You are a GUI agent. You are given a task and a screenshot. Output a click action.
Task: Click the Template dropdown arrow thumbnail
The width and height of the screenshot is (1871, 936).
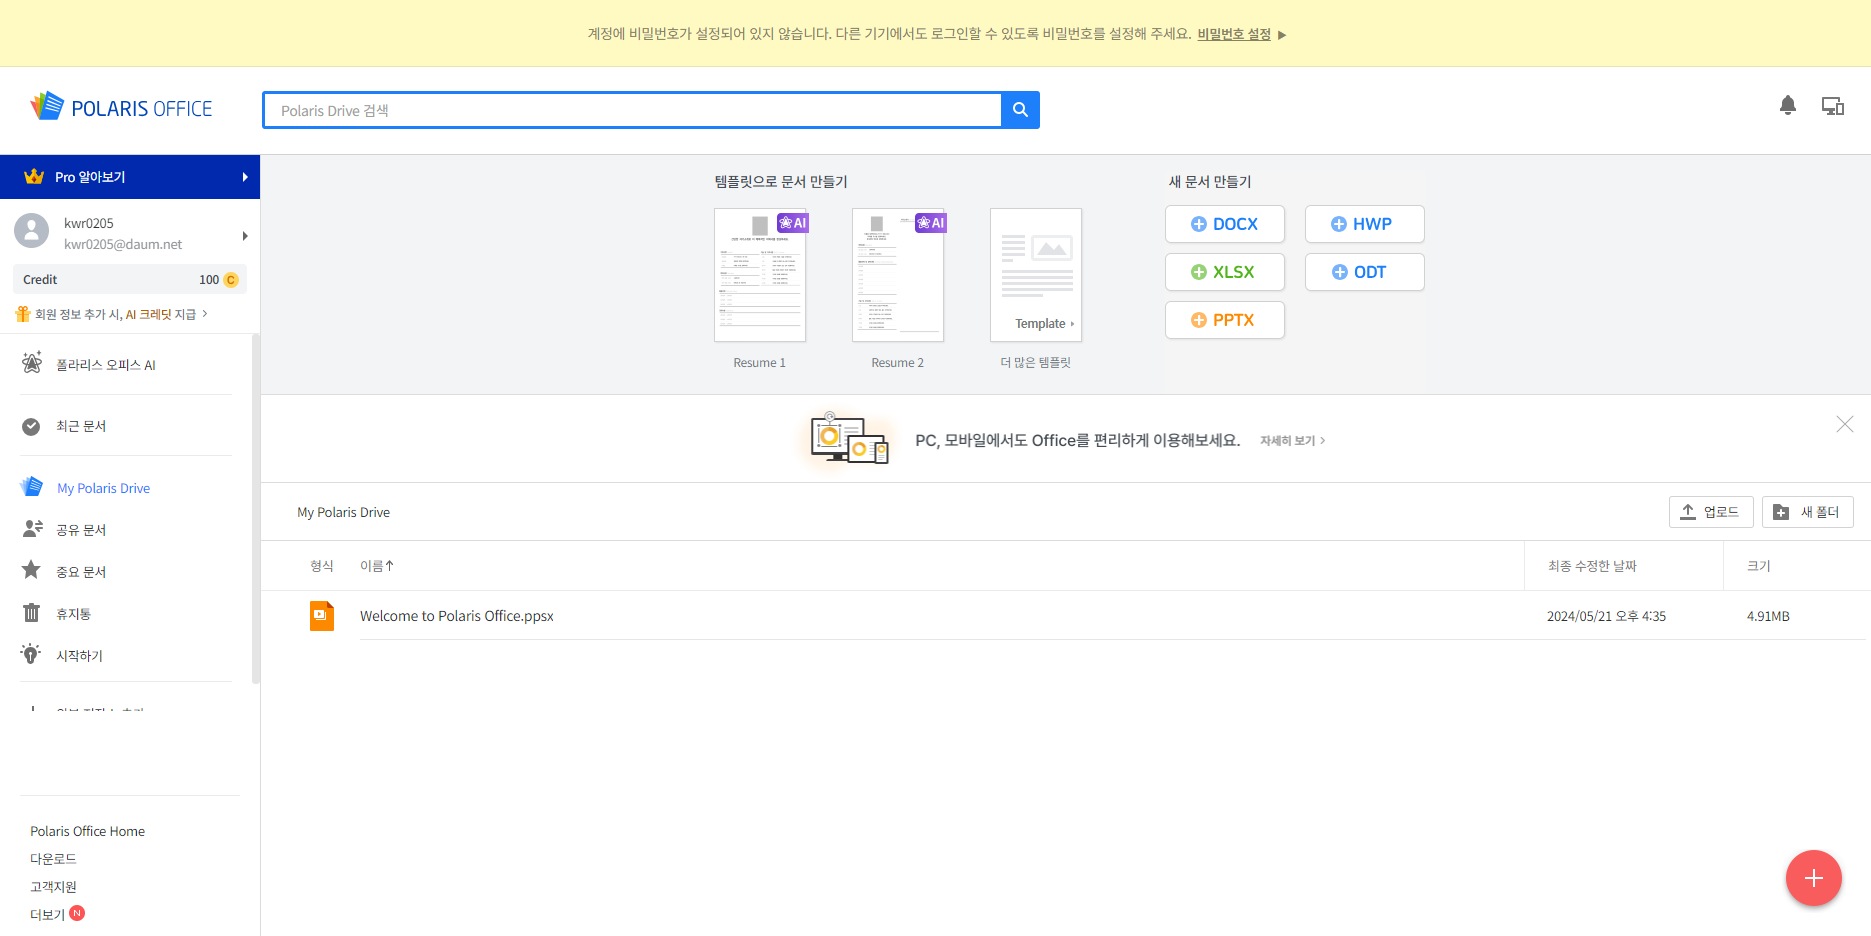click(x=1036, y=275)
